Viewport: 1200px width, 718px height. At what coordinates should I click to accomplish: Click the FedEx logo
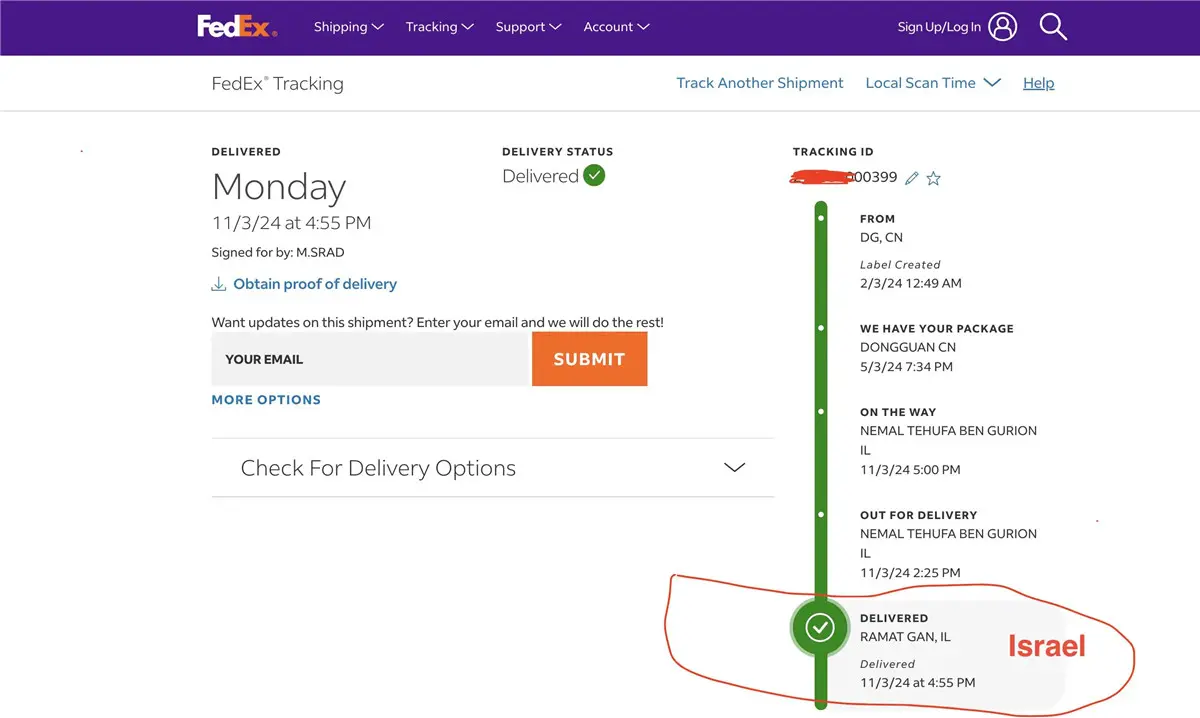(236, 26)
